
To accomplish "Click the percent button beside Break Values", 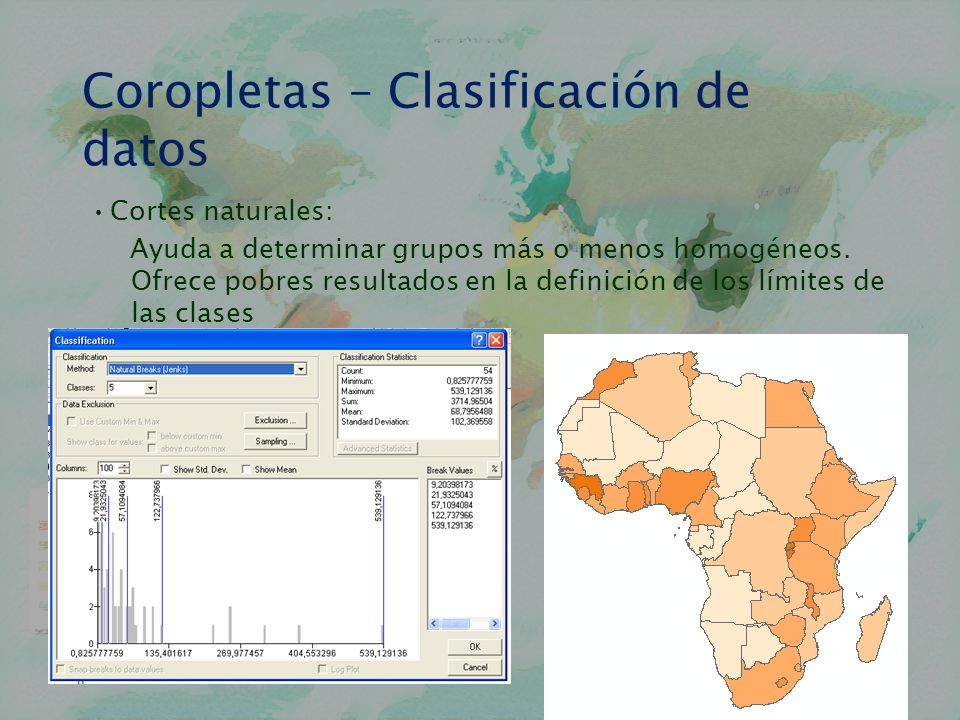I will click(x=494, y=469).
